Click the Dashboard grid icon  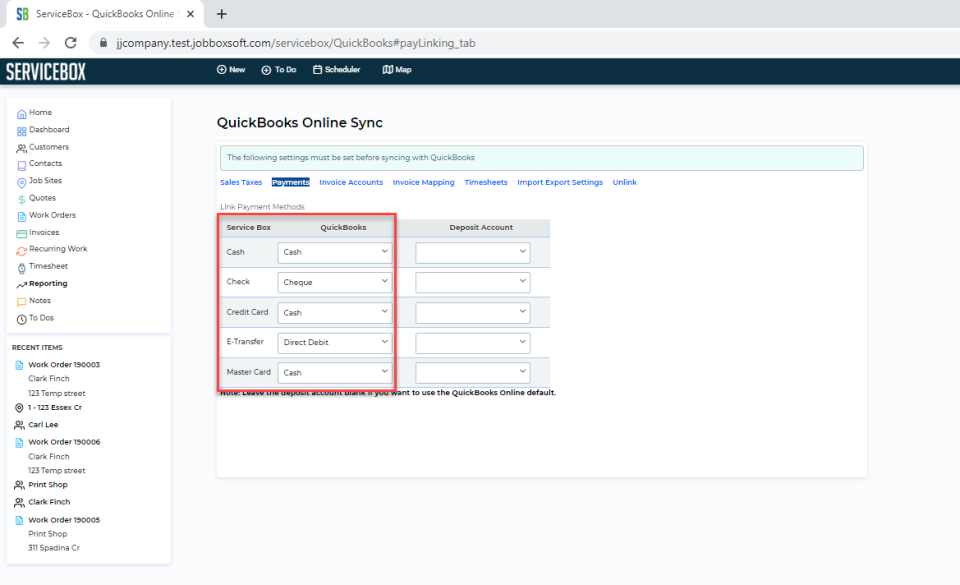coord(21,131)
